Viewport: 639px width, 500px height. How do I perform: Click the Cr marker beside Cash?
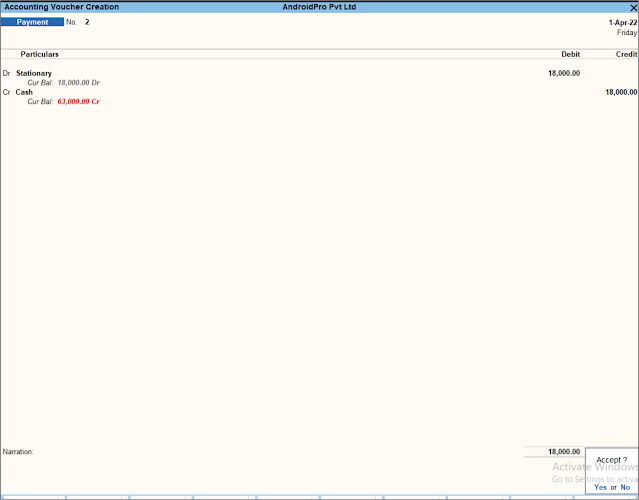point(7,92)
